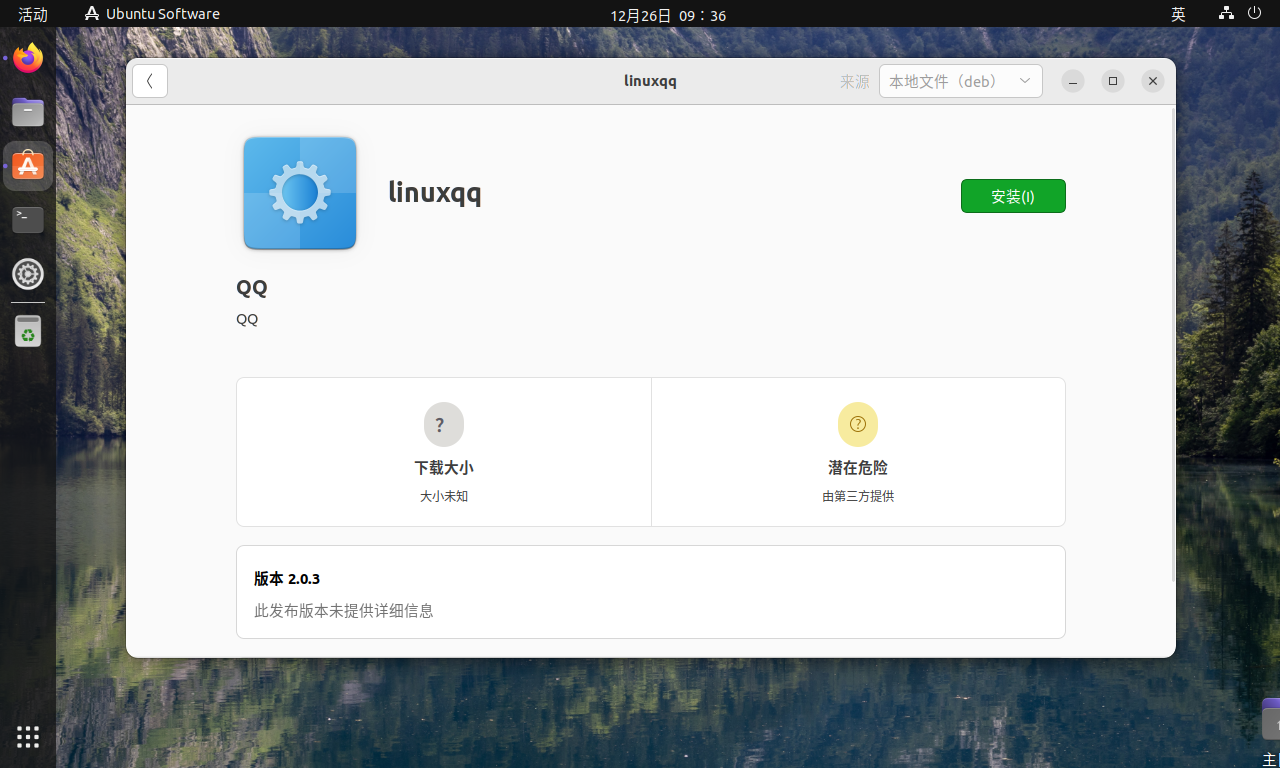Viewport: 1280px width, 768px height.
Task: Click the back arrow in the header bar
Action: (x=150, y=81)
